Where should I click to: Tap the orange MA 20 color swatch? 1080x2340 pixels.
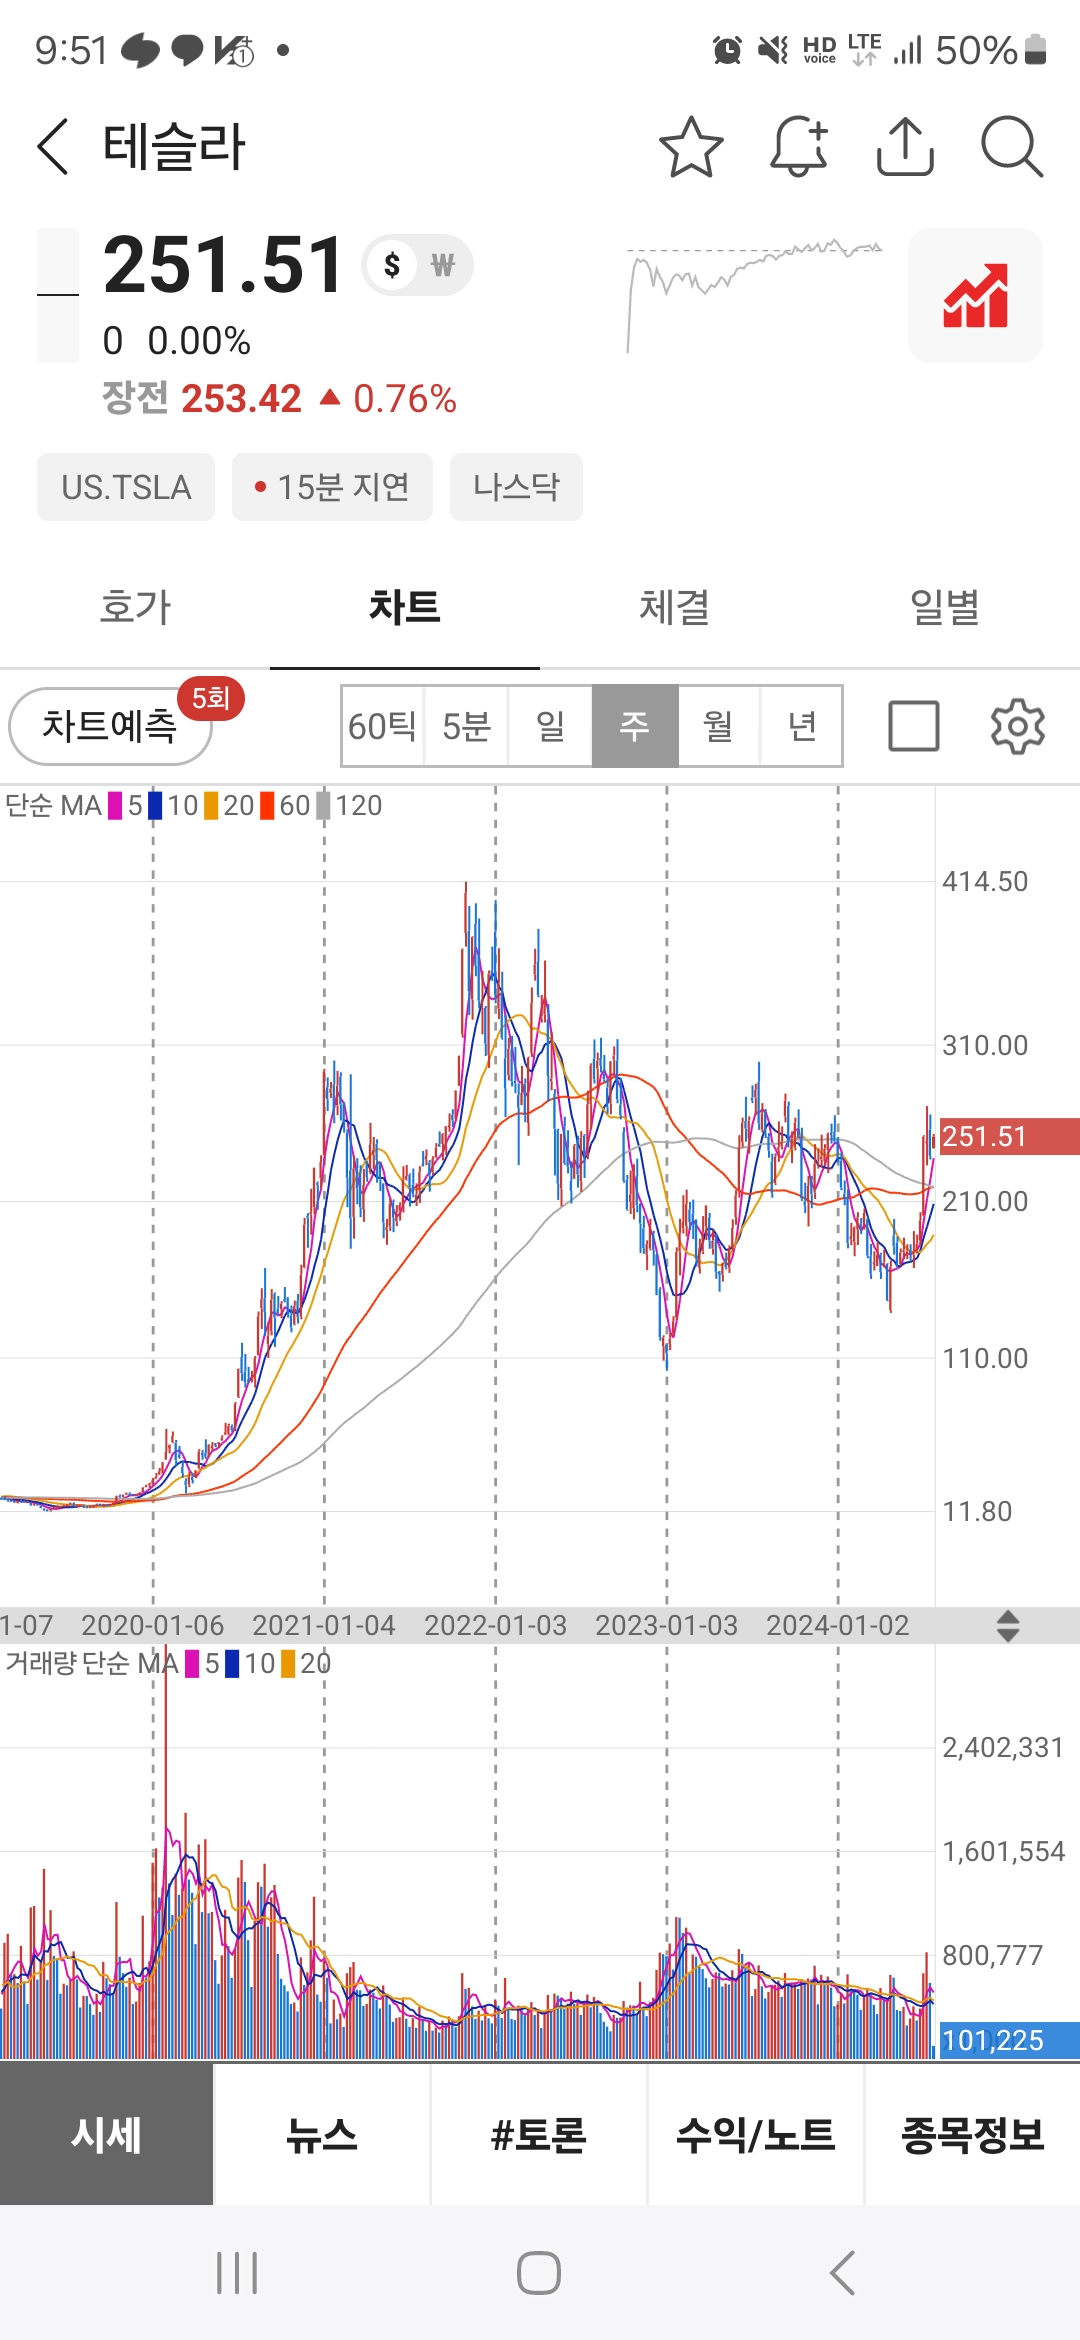pyautogui.click(x=211, y=806)
